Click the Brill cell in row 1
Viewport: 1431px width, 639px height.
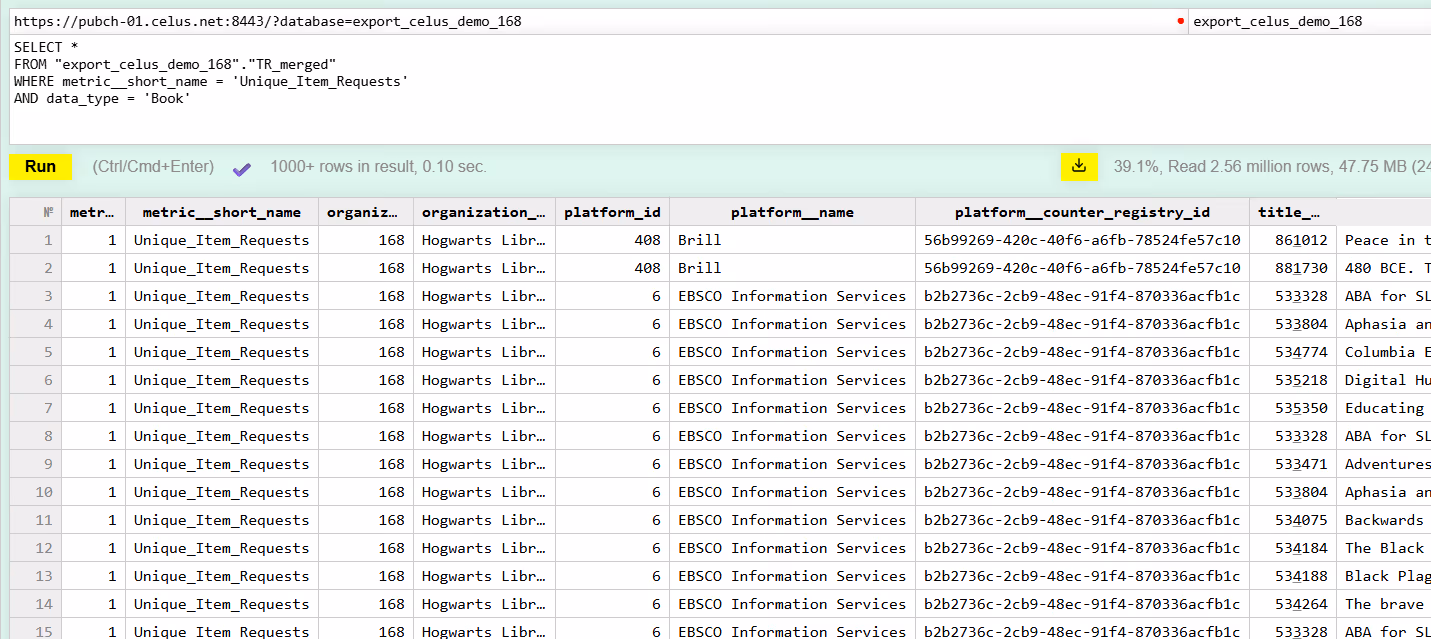point(792,240)
